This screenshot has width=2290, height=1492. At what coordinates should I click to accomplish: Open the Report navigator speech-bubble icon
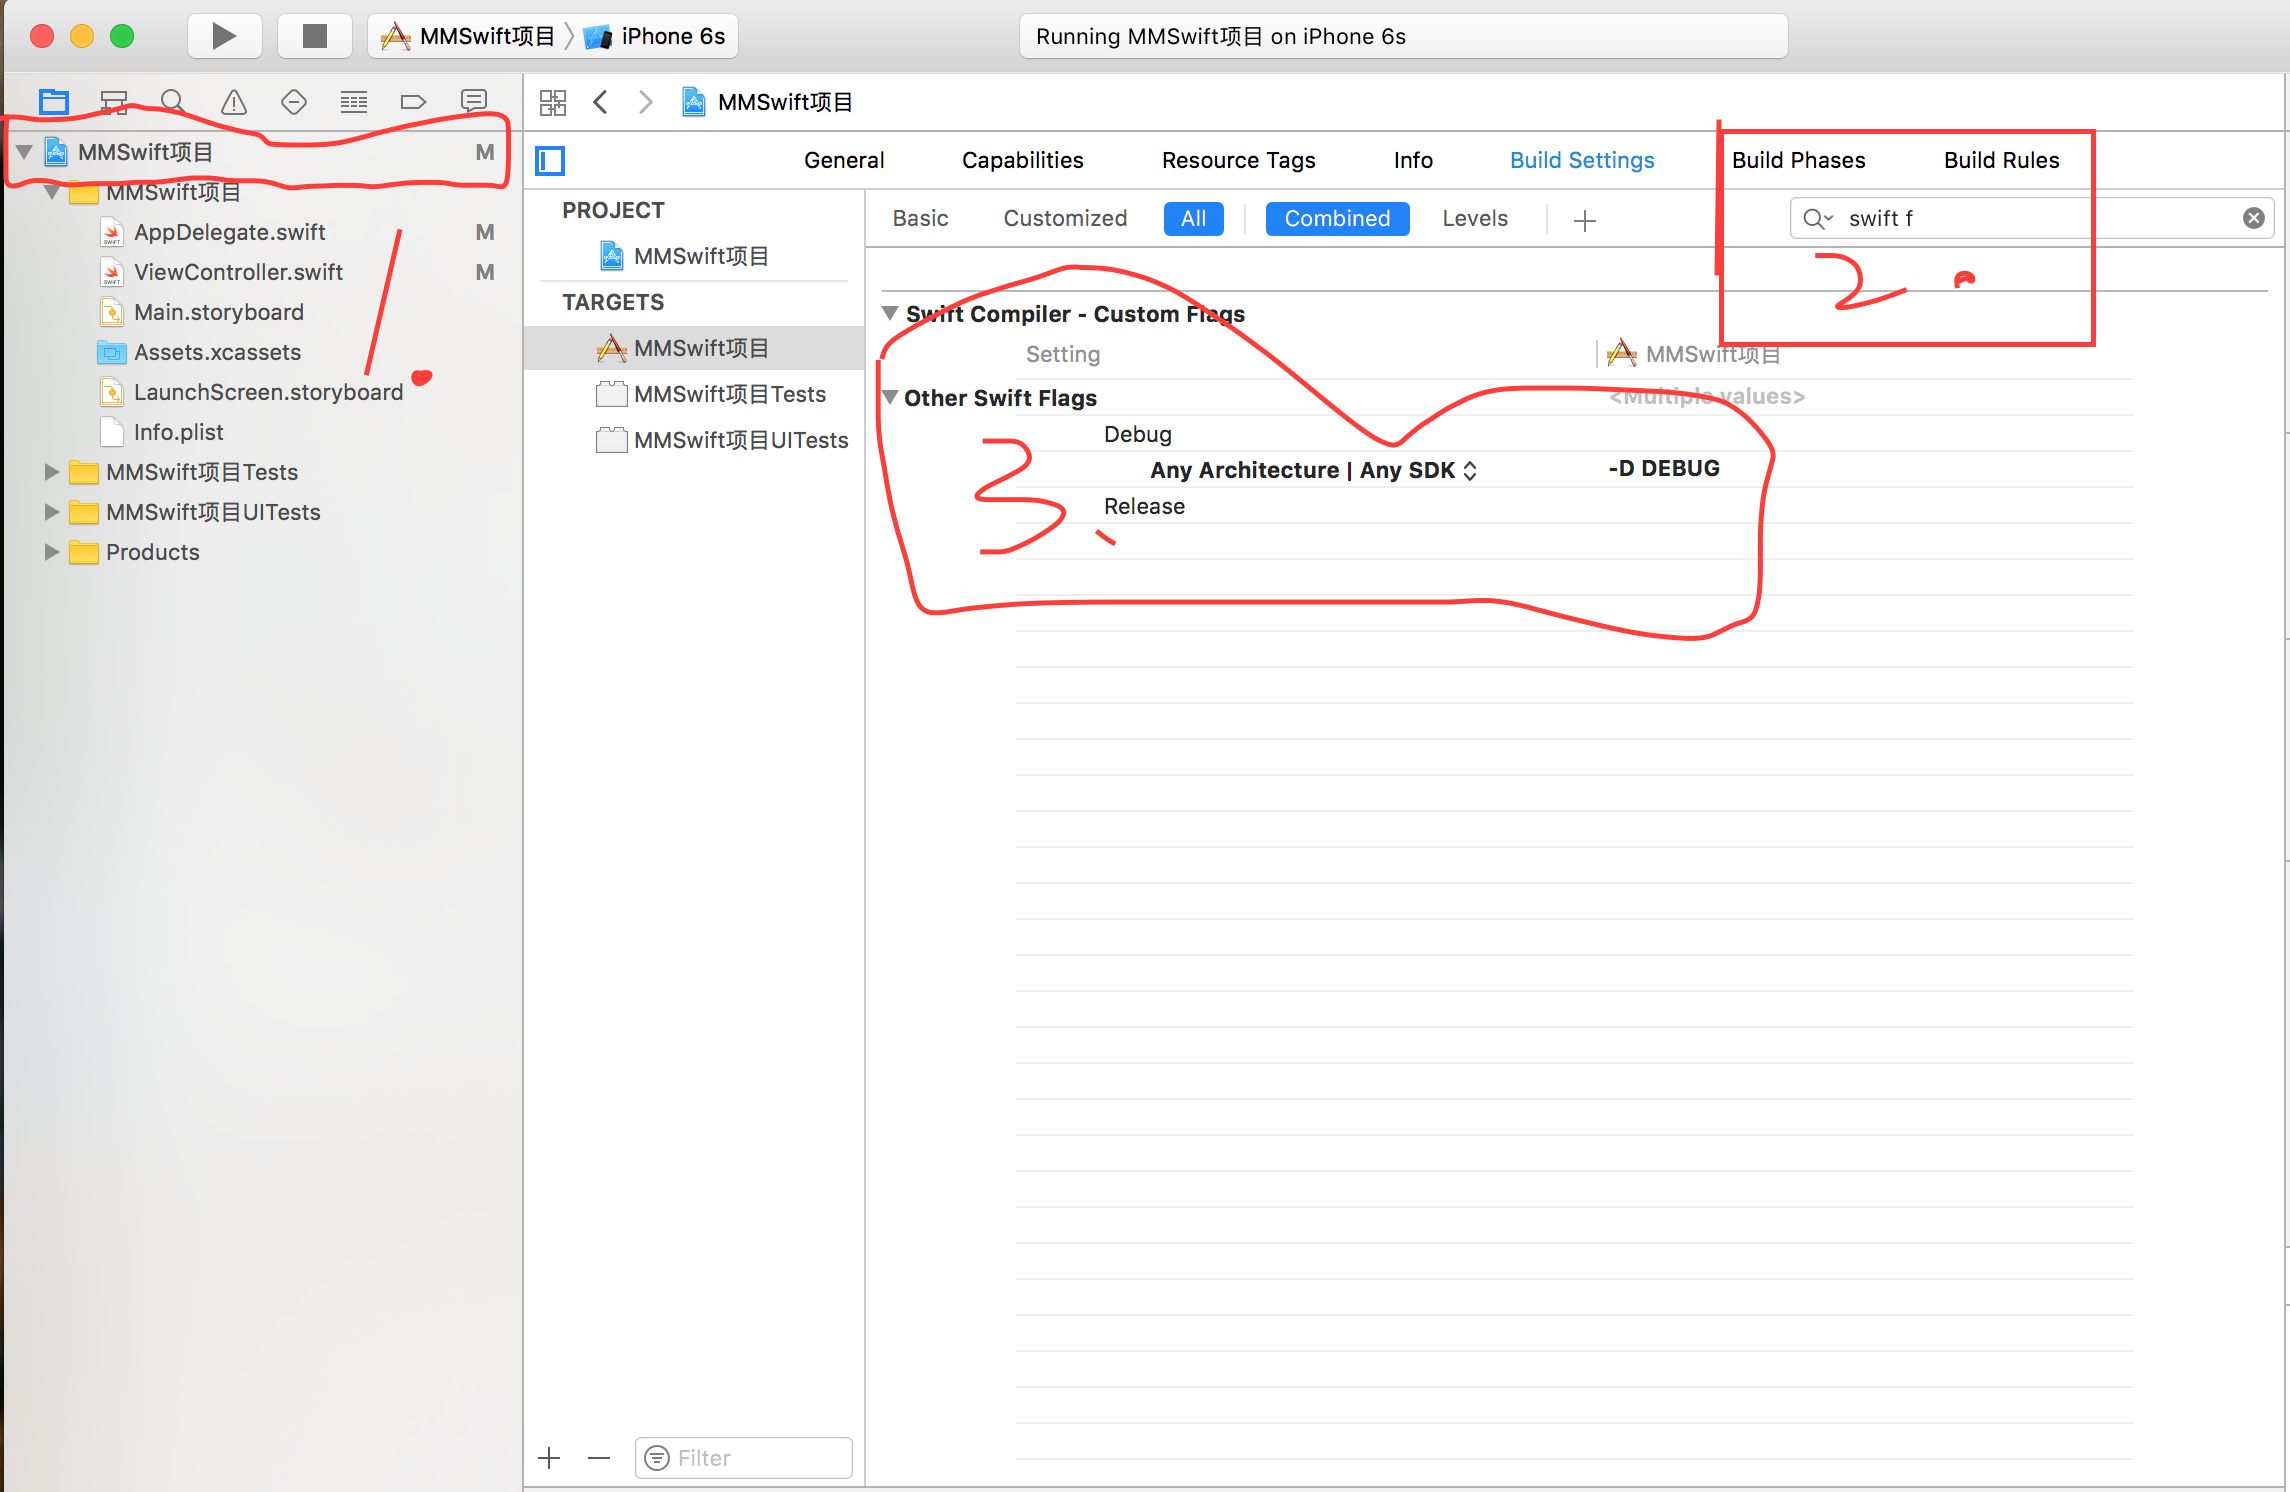click(x=473, y=101)
